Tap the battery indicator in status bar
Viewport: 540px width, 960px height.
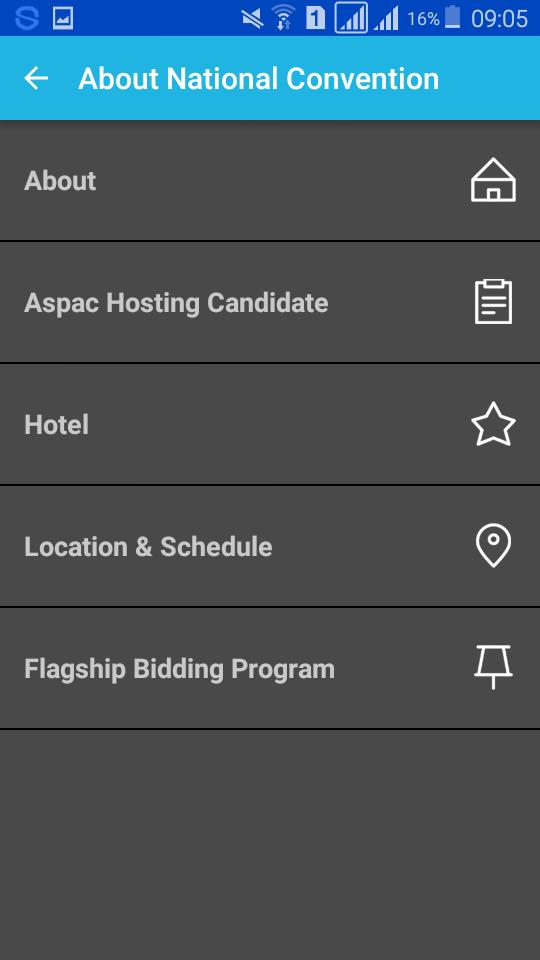pyautogui.click(x=452, y=17)
